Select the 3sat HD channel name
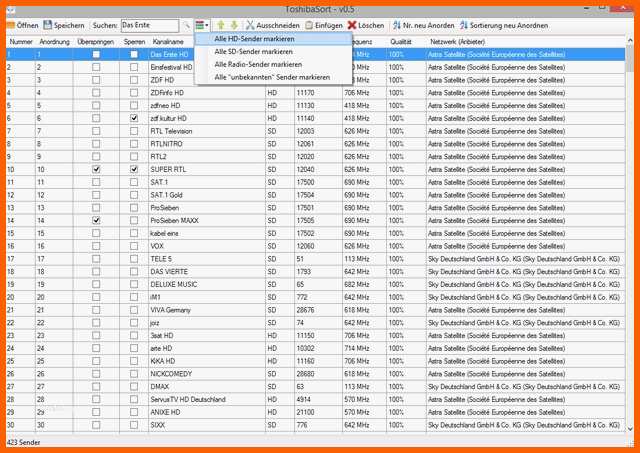The image size is (640, 453). (162, 335)
